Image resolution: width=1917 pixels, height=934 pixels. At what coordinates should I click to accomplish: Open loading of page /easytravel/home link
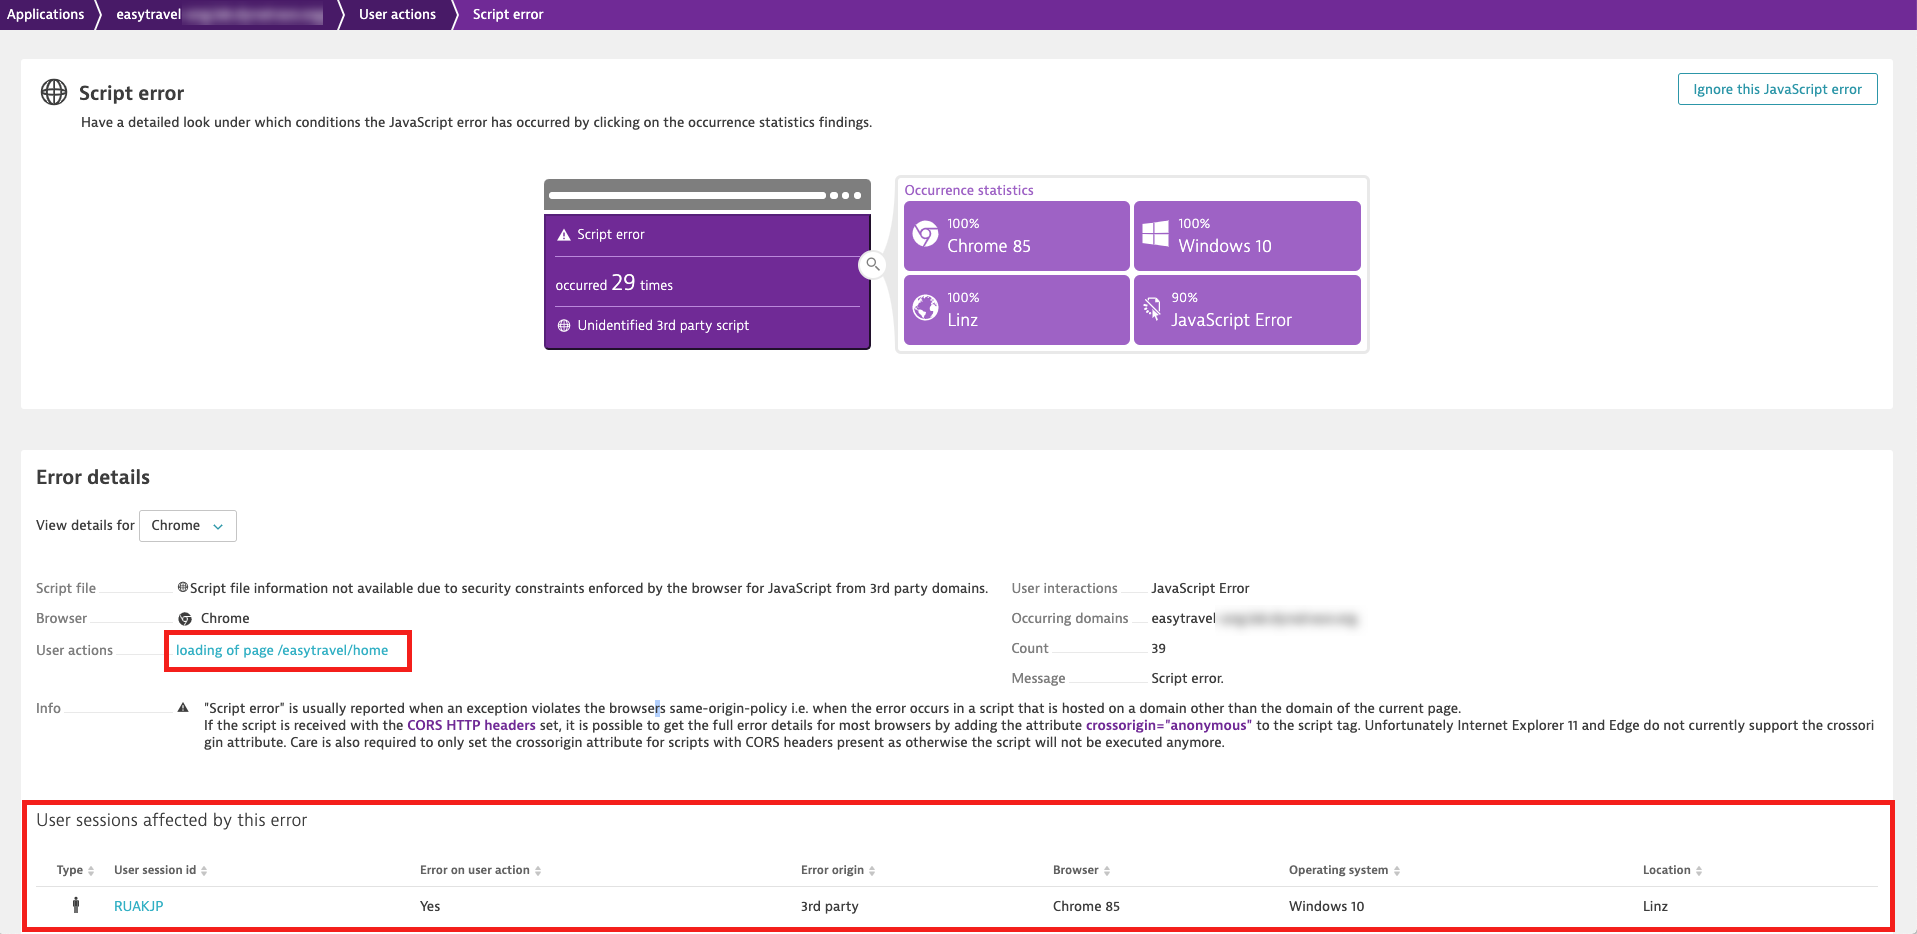(282, 650)
